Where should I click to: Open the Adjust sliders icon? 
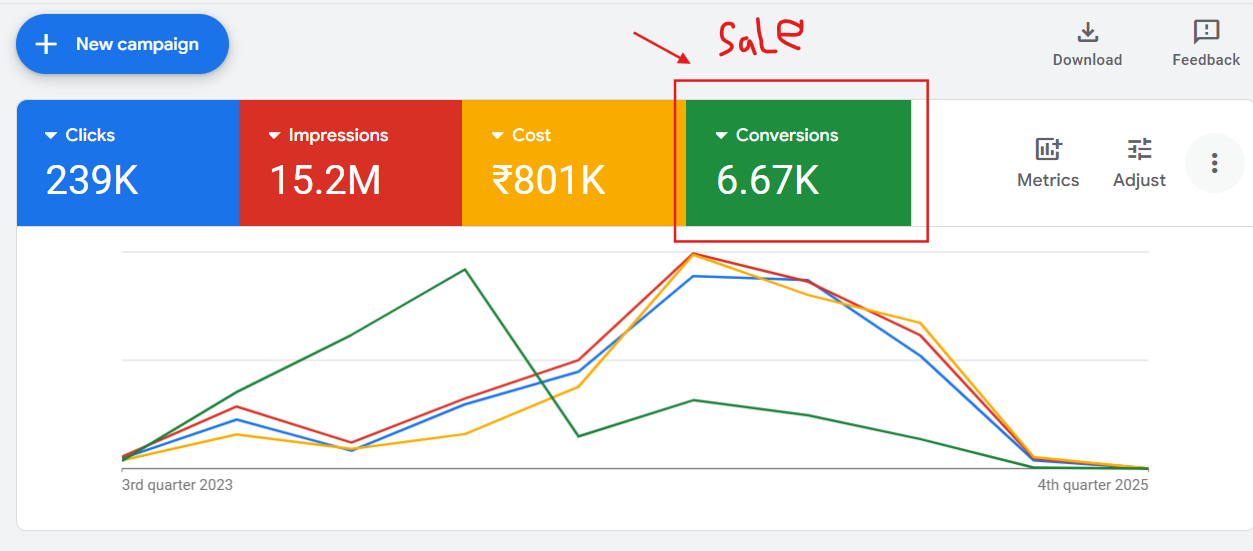click(1139, 150)
